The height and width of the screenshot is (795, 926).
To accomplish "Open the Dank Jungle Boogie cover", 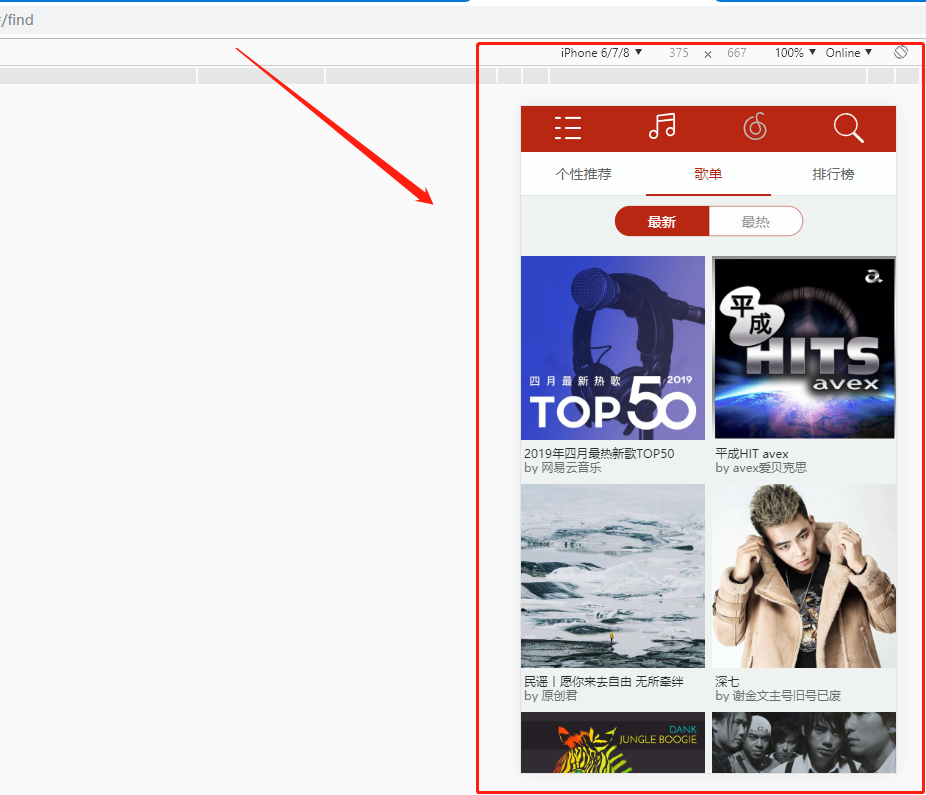I will coord(613,742).
